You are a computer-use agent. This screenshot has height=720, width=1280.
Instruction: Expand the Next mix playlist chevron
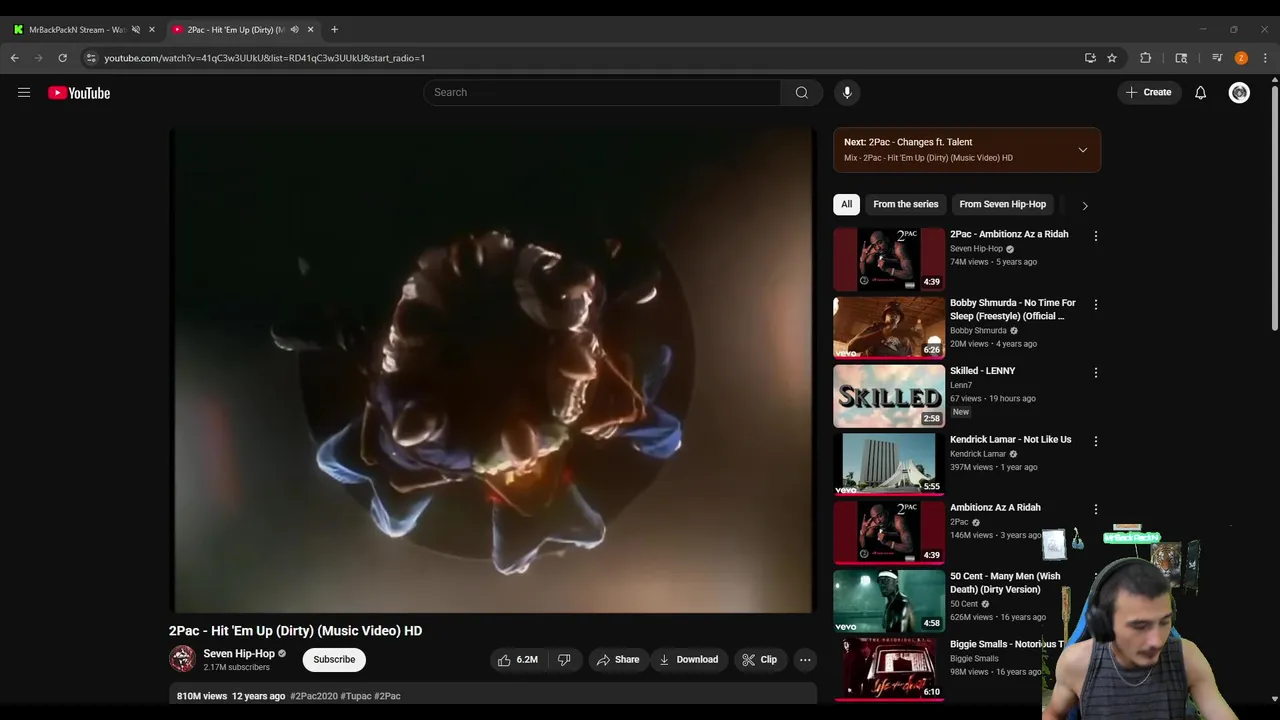[1083, 150]
